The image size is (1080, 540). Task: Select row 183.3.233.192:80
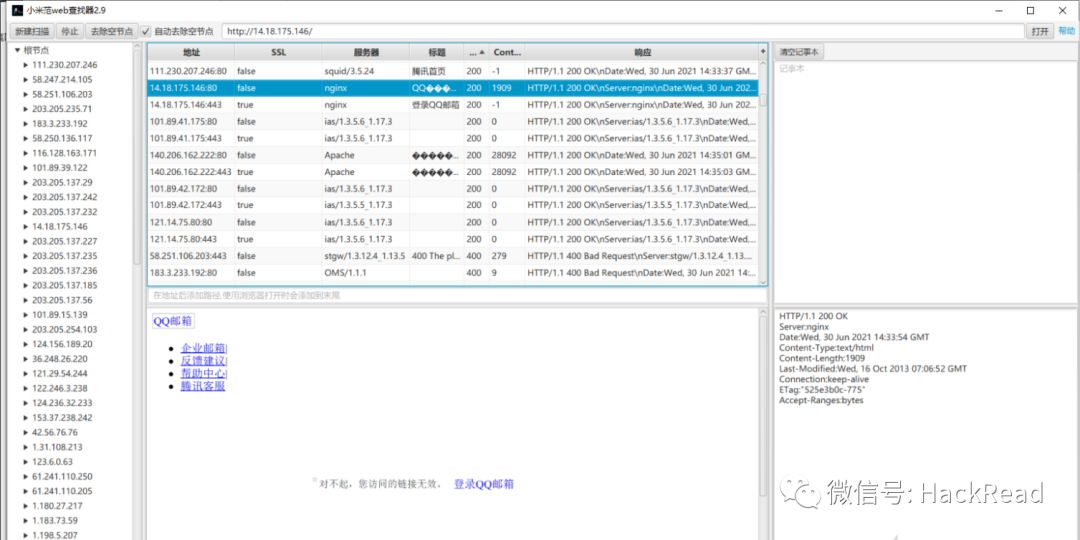(x=453, y=273)
